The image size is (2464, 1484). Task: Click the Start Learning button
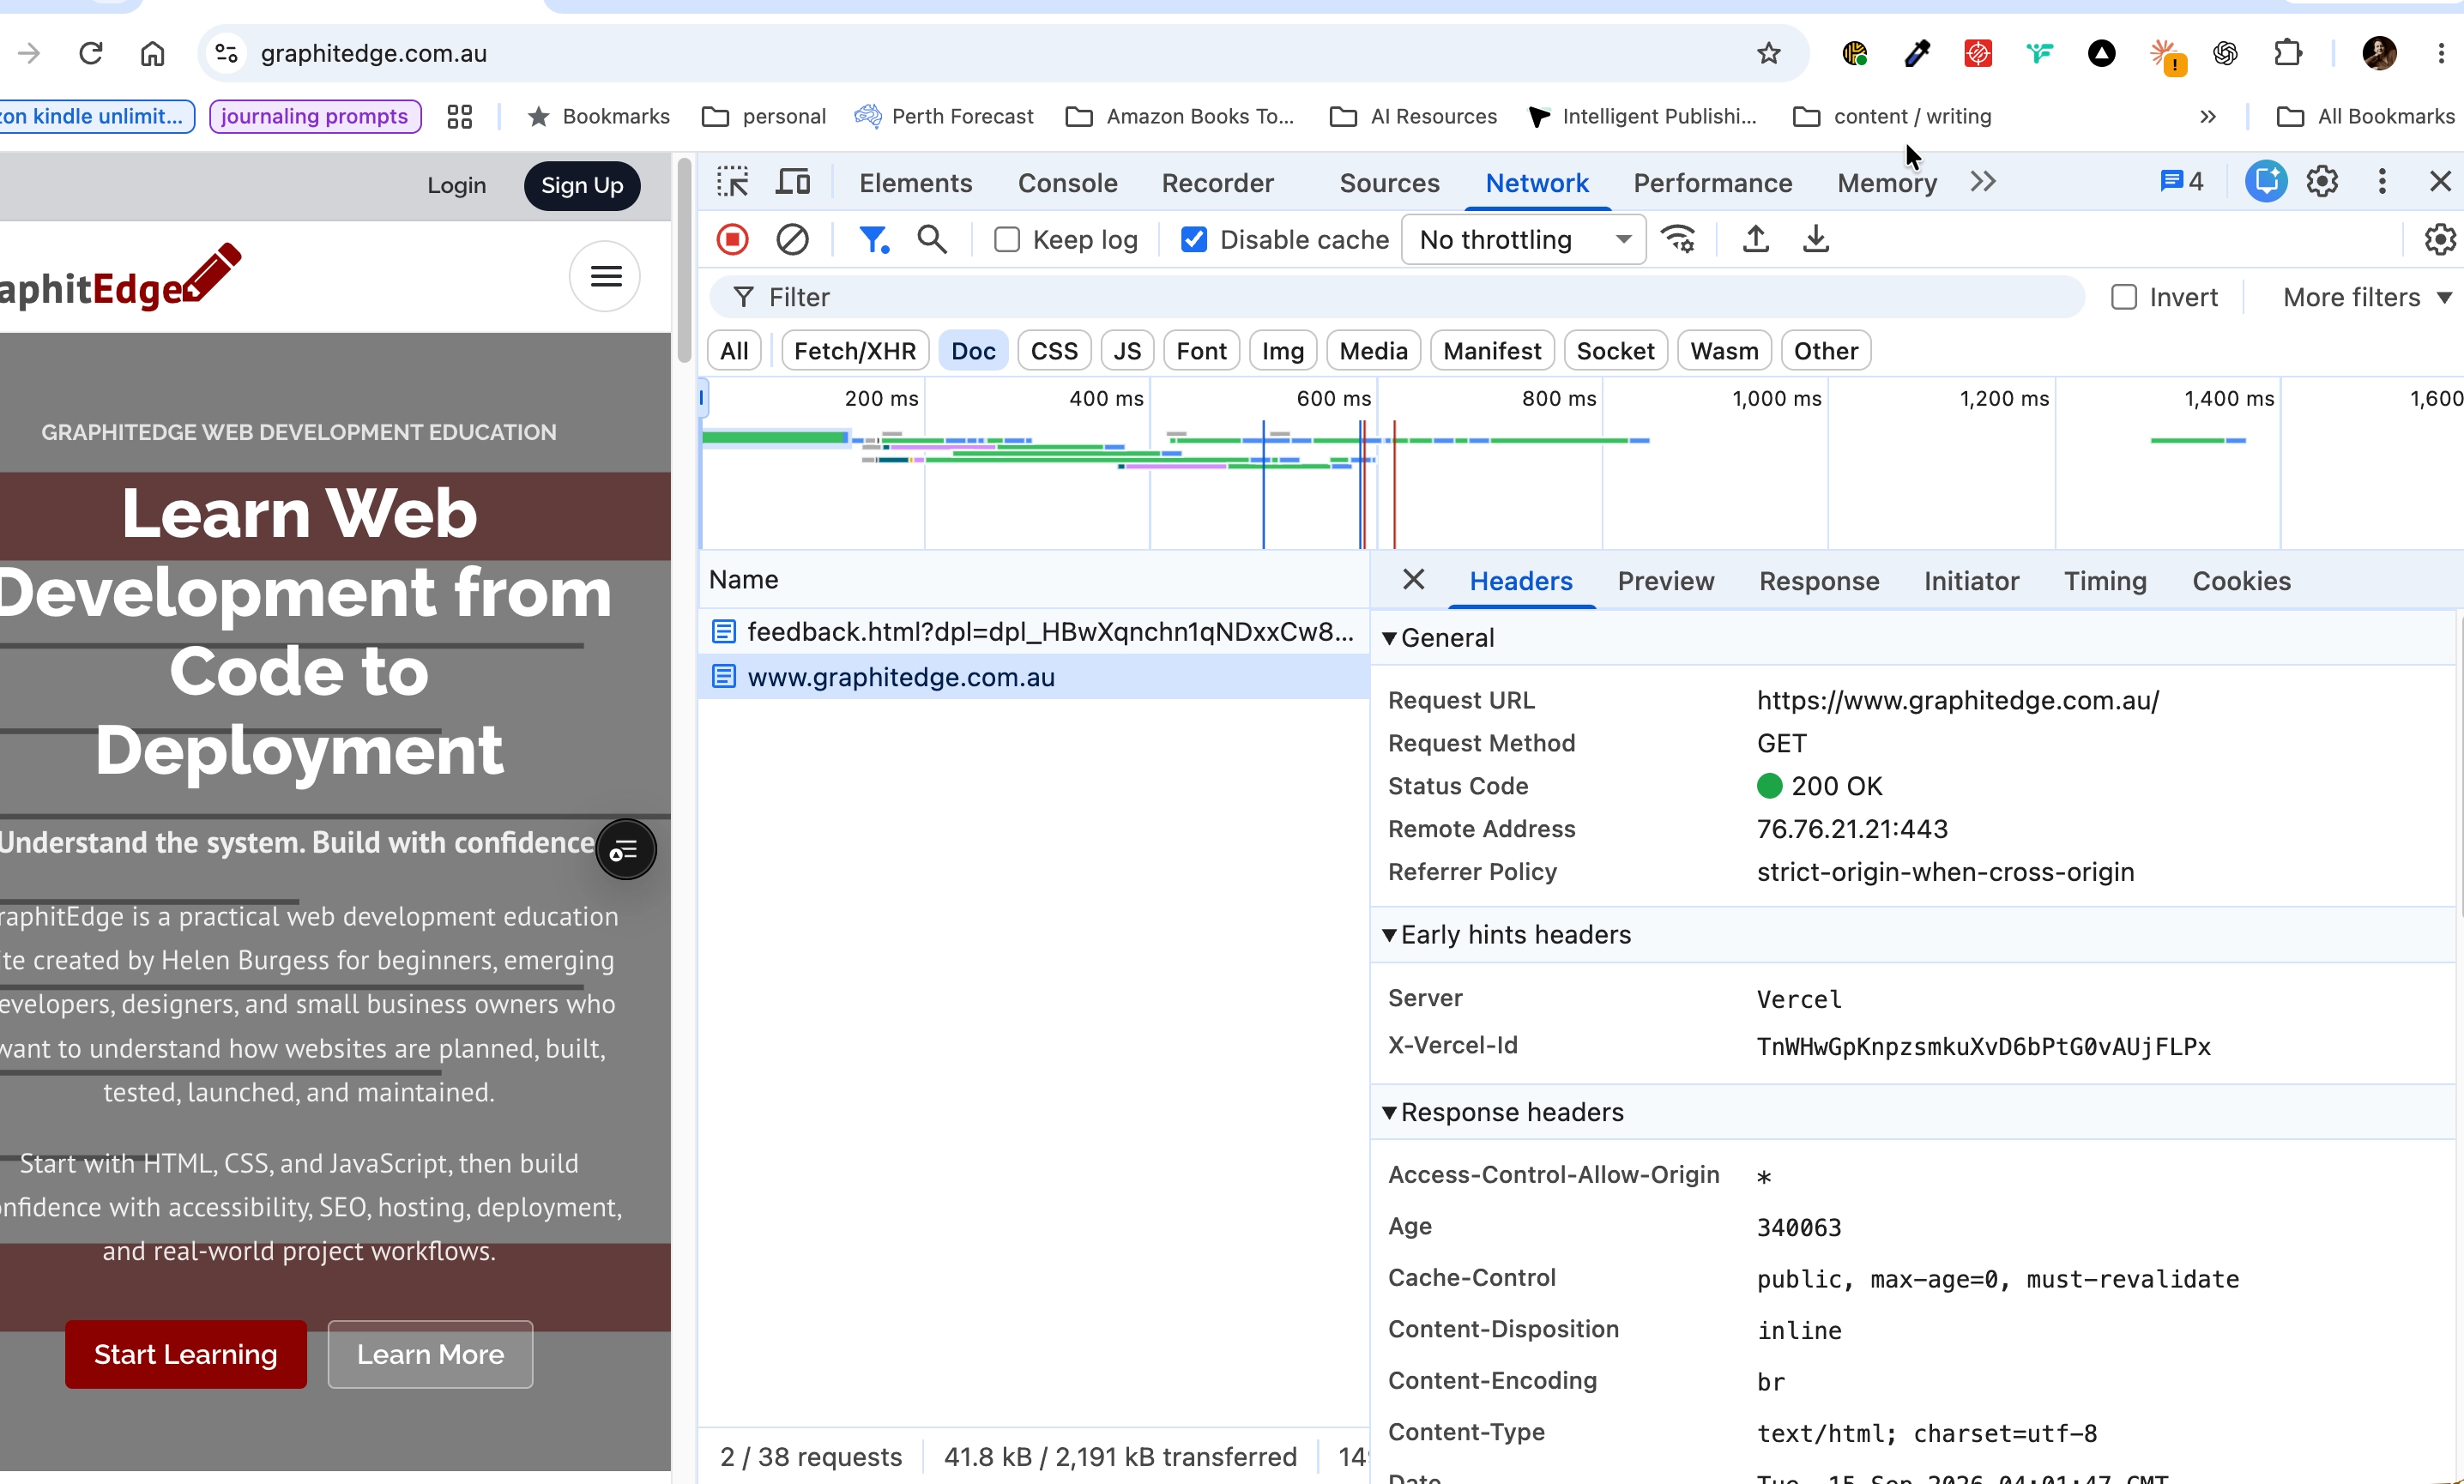point(186,1354)
